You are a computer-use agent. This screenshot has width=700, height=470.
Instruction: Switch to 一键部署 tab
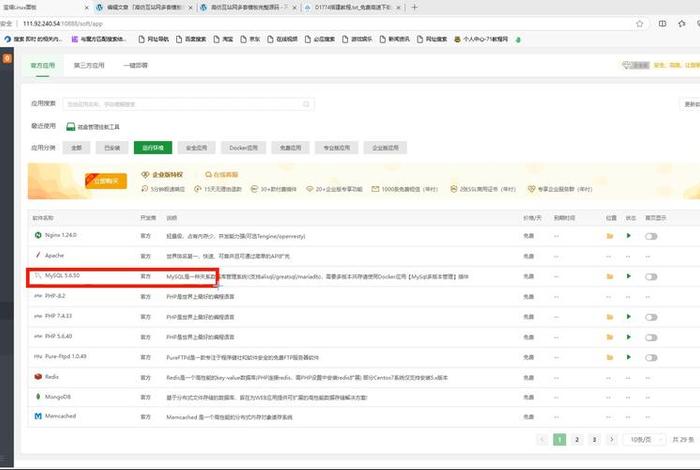click(135, 65)
